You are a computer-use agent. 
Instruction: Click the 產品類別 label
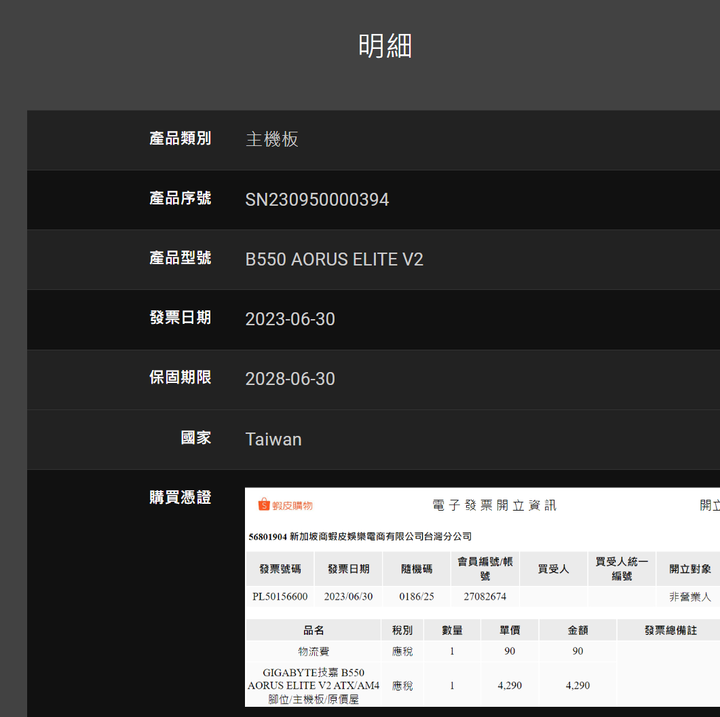pos(180,139)
